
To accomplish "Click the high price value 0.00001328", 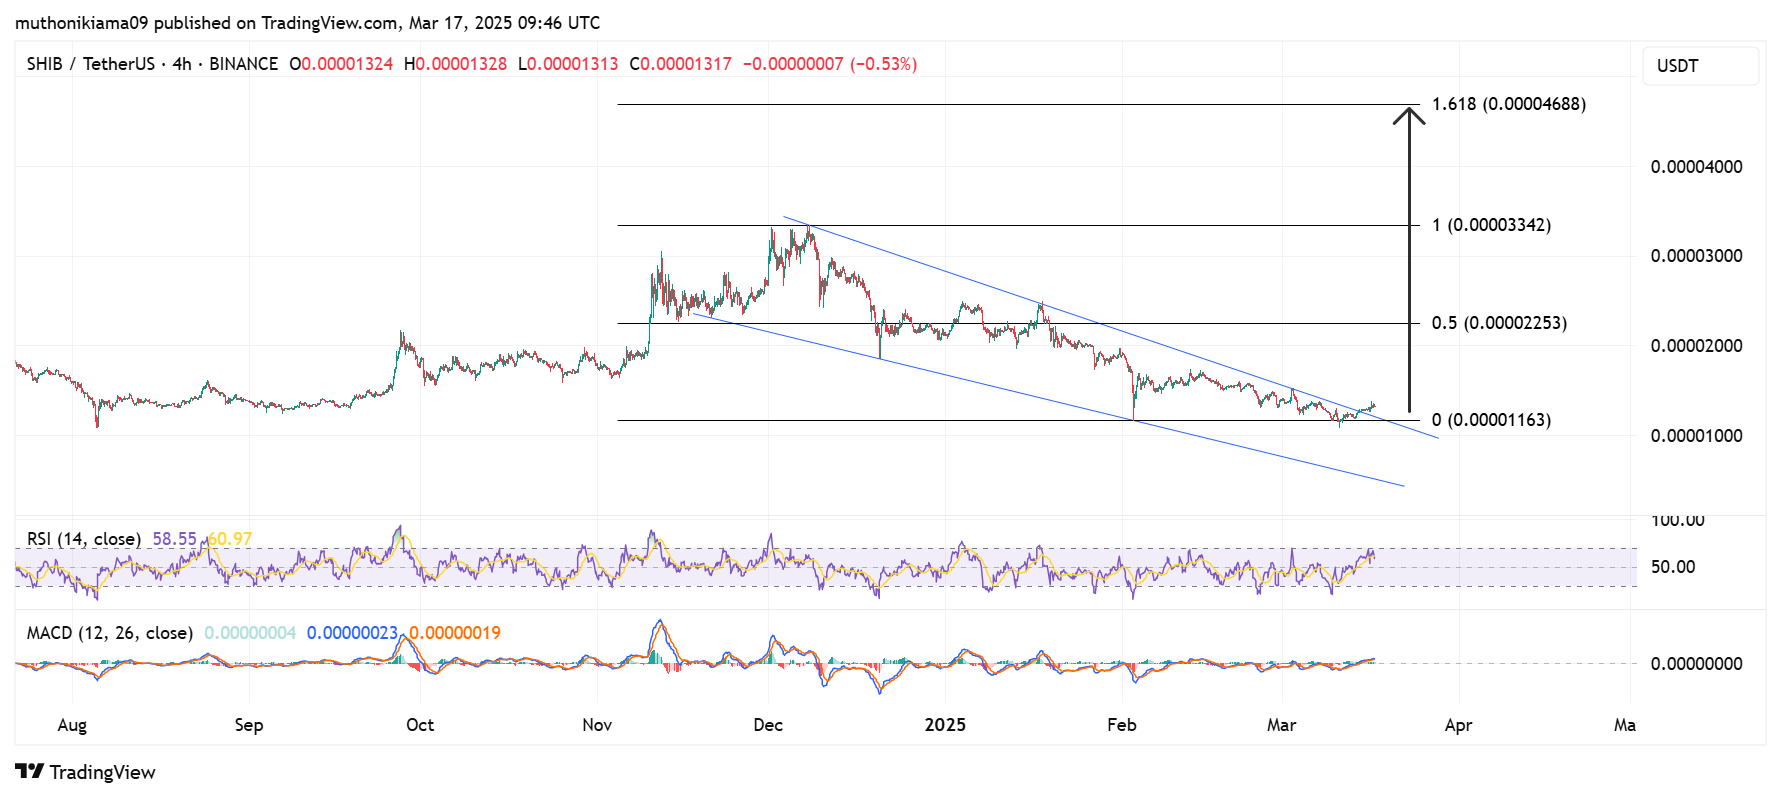I will point(461,64).
